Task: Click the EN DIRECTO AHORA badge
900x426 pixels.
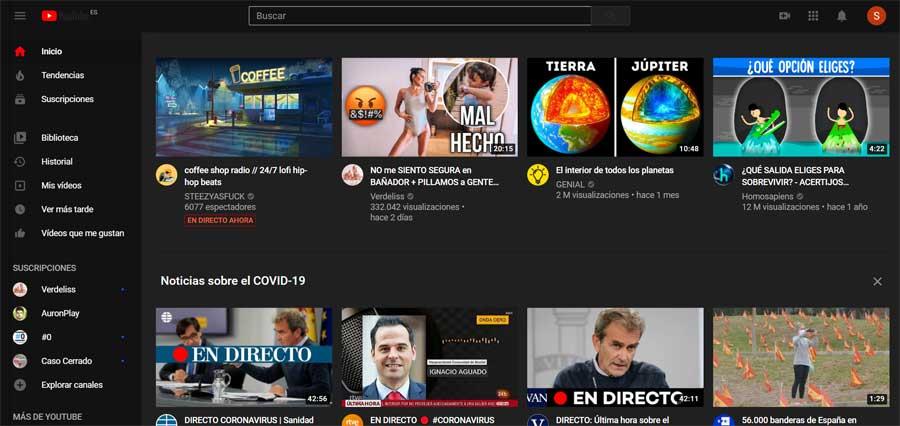Action: pos(220,220)
